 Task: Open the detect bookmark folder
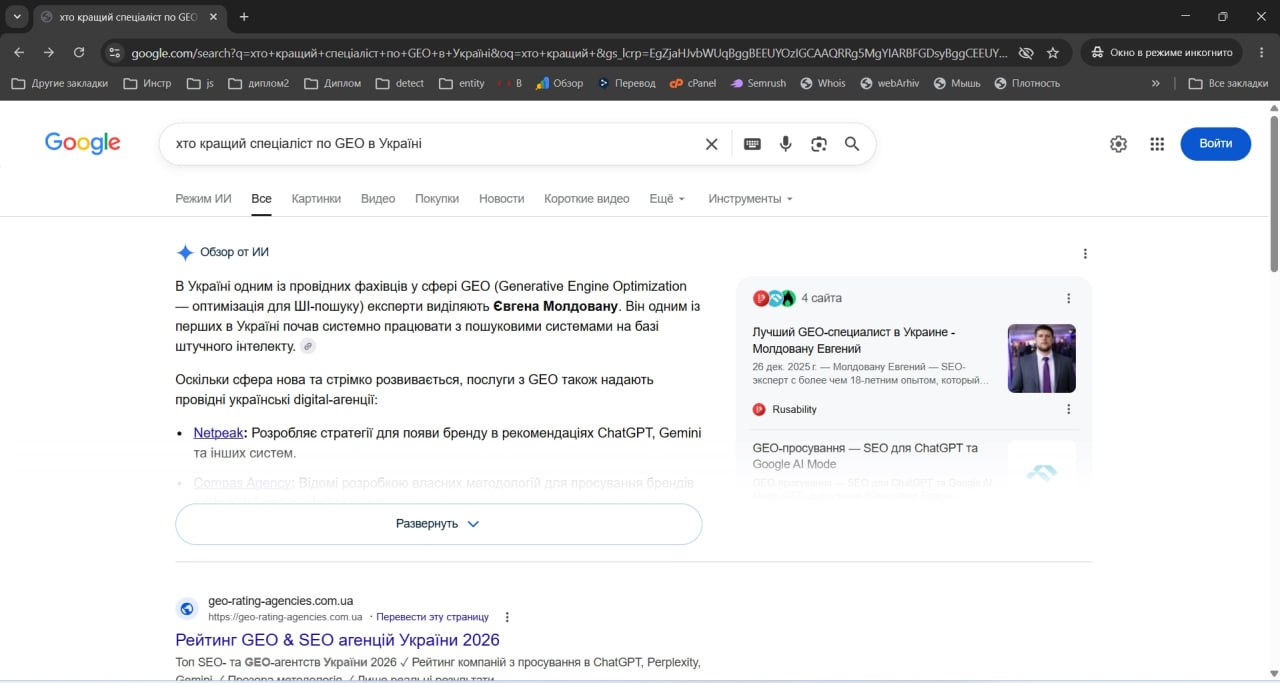399,83
